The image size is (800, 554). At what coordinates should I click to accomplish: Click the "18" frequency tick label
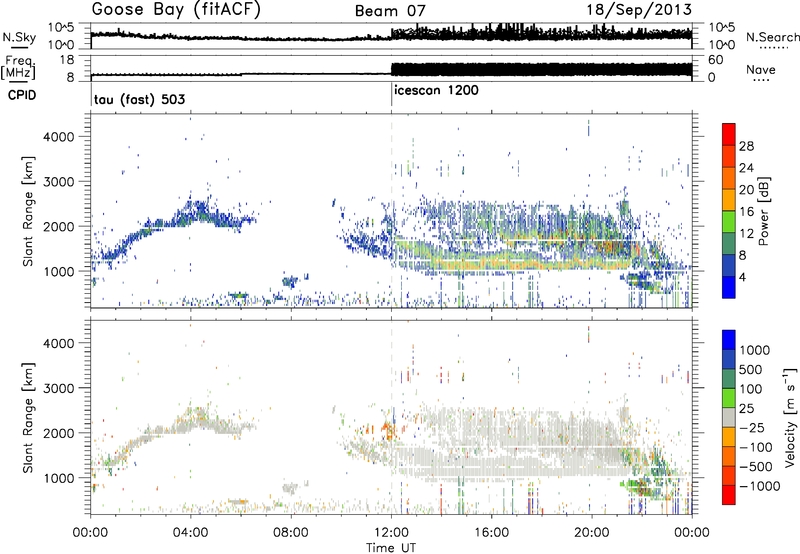pos(67,60)
